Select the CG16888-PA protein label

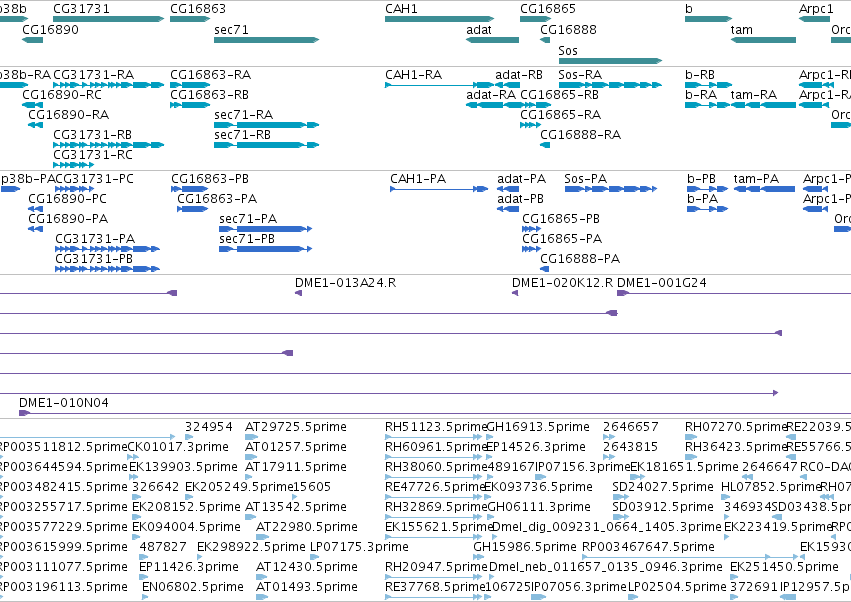[580, 258]
